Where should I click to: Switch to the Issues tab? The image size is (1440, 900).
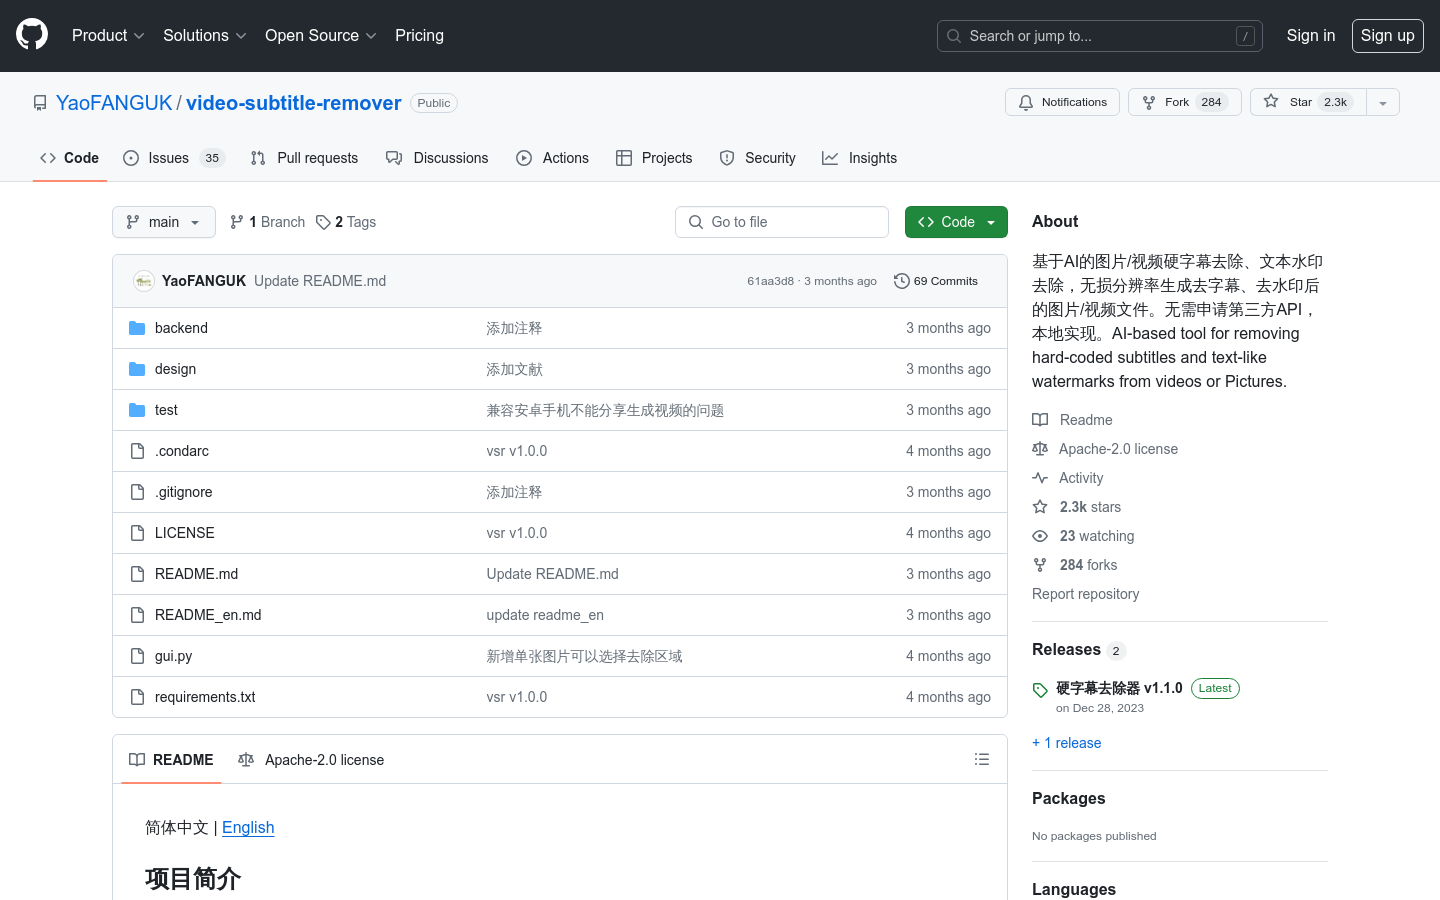[174, 158]
